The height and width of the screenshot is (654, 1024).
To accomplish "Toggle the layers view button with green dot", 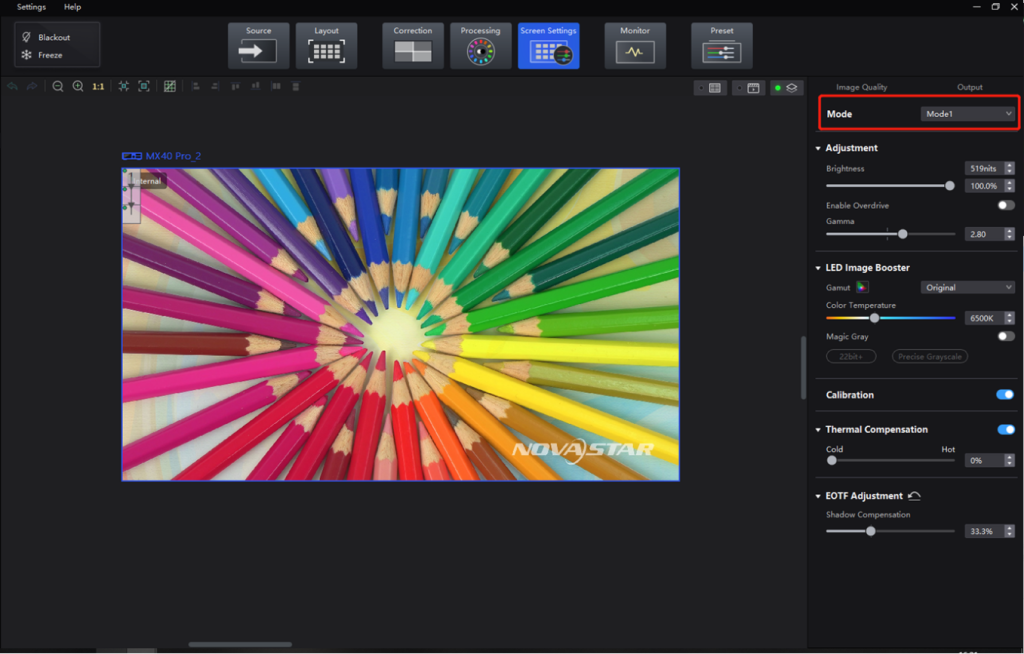I will pos(787,88).
